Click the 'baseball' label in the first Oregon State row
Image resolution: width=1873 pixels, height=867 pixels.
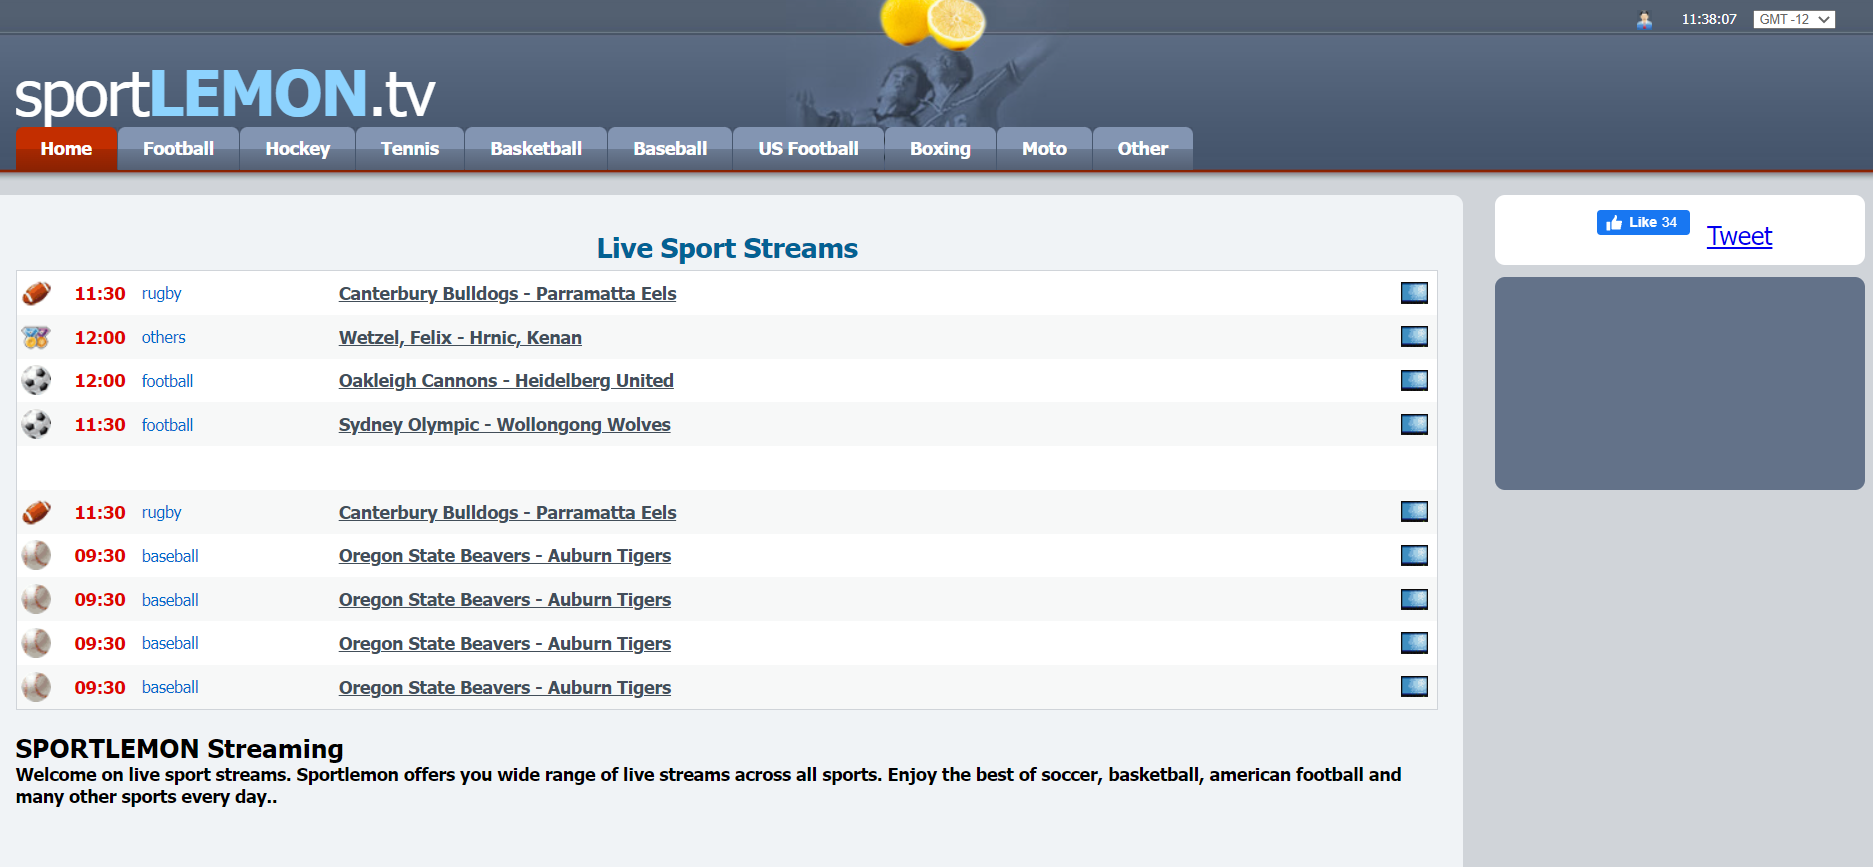point(170,556)
